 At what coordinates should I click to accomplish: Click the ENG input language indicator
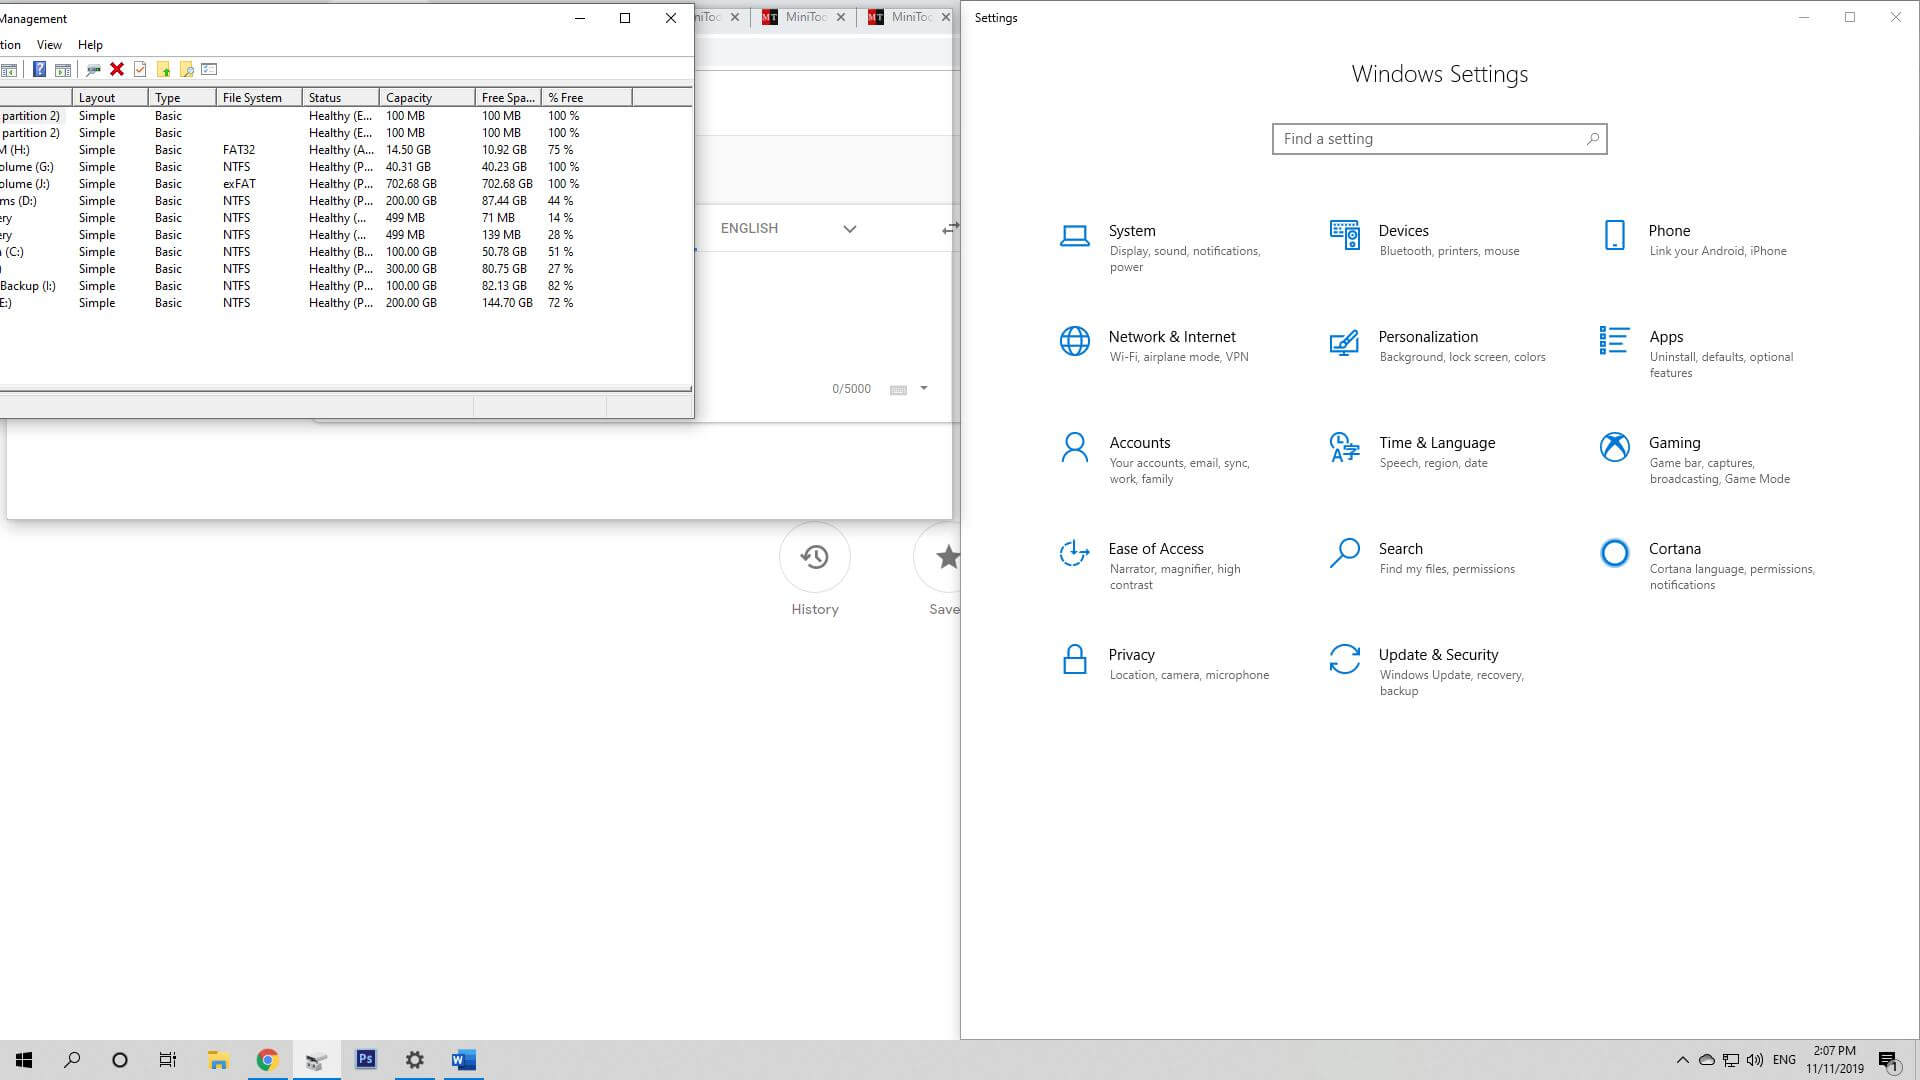(1784, 1060)
